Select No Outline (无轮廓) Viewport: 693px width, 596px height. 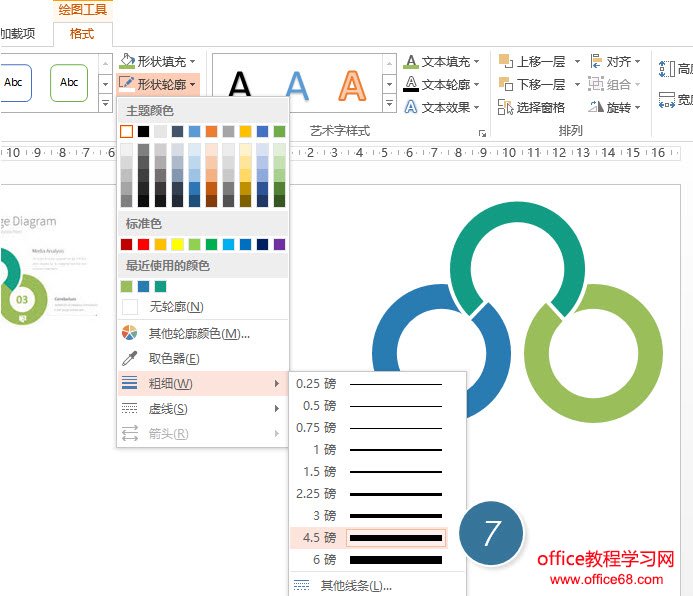click(x=203, y=306)
